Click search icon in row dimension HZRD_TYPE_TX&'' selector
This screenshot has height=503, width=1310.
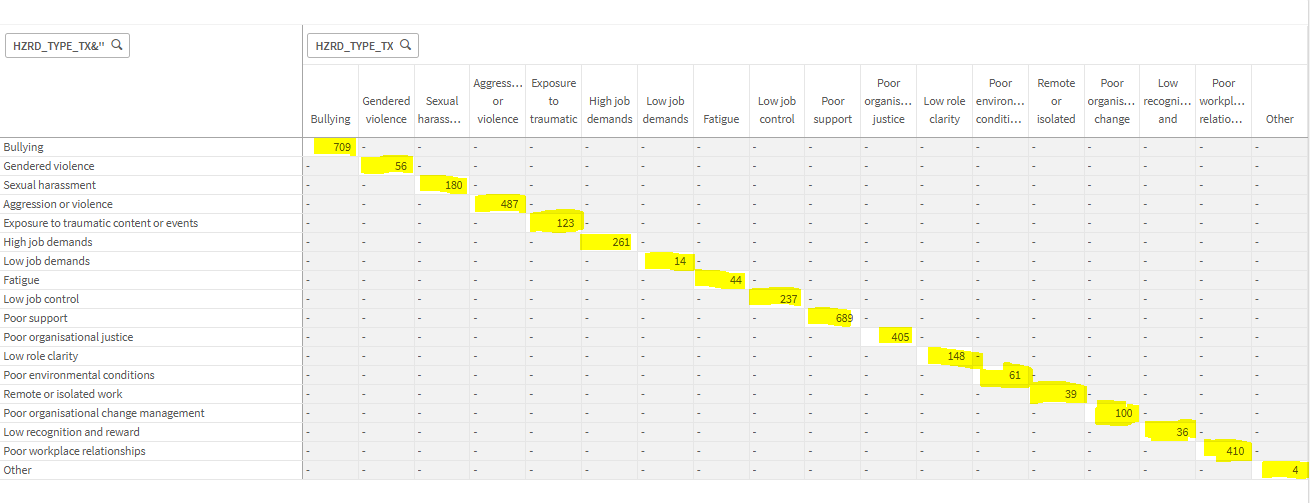point(117,45)
